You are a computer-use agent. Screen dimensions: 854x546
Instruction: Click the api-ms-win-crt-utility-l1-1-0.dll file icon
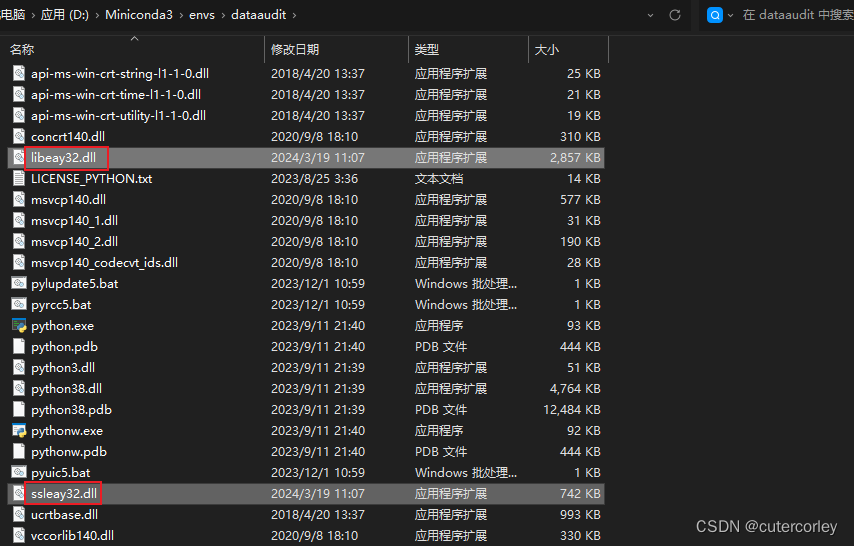[x=19, y=116]
